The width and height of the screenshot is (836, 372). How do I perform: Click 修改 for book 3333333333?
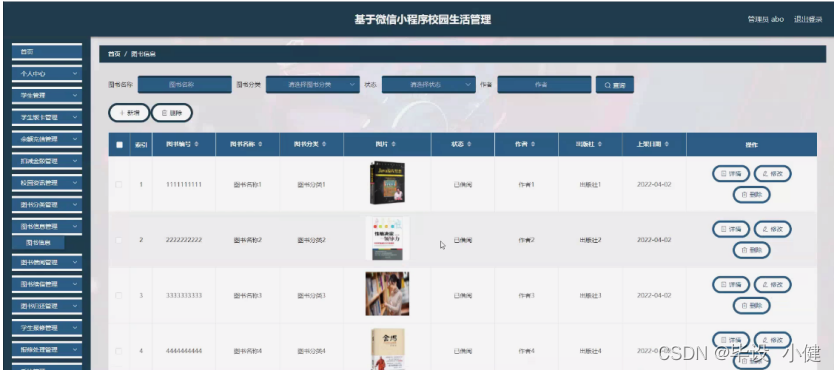click(x=773, y=285)
